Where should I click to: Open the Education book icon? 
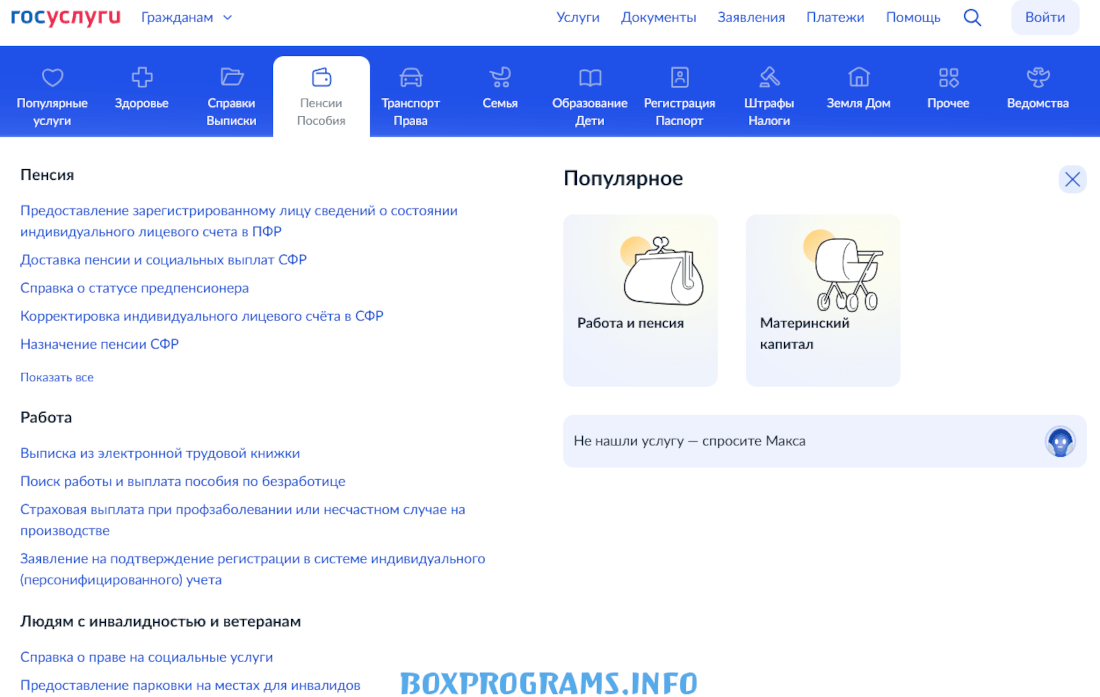pyautogui.click(x=590, y=77)
